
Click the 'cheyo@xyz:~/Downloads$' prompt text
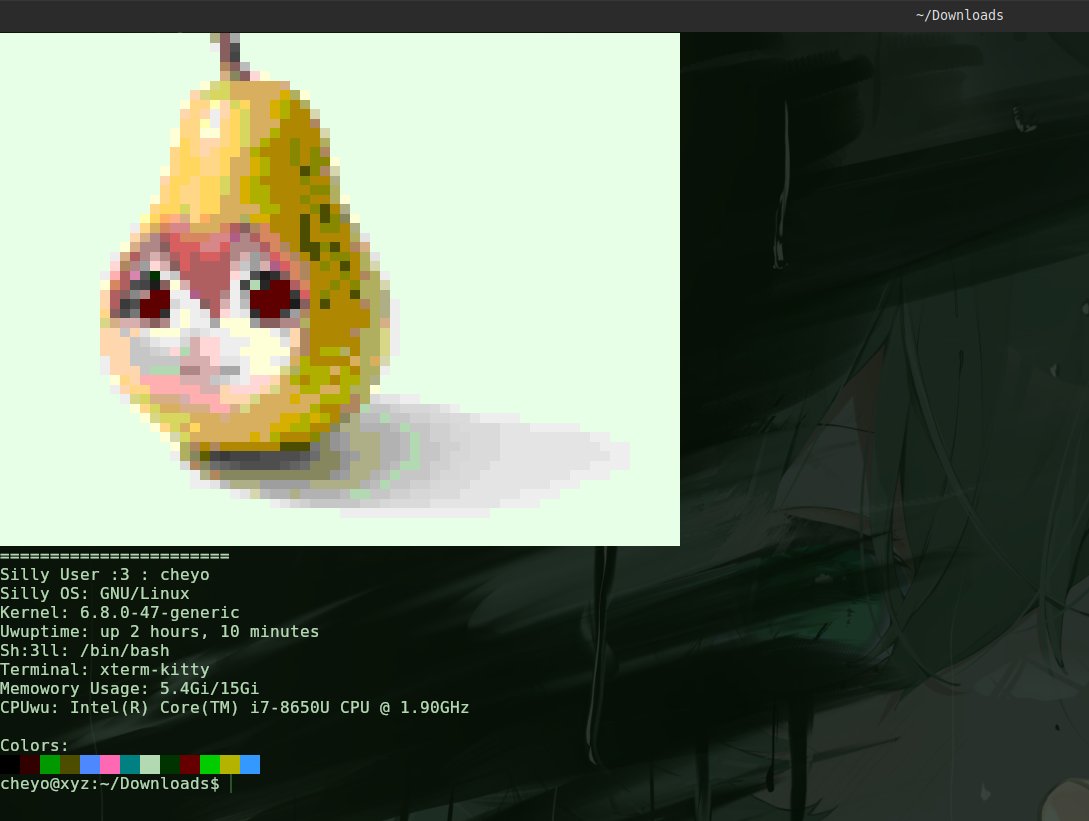(110, 783)
